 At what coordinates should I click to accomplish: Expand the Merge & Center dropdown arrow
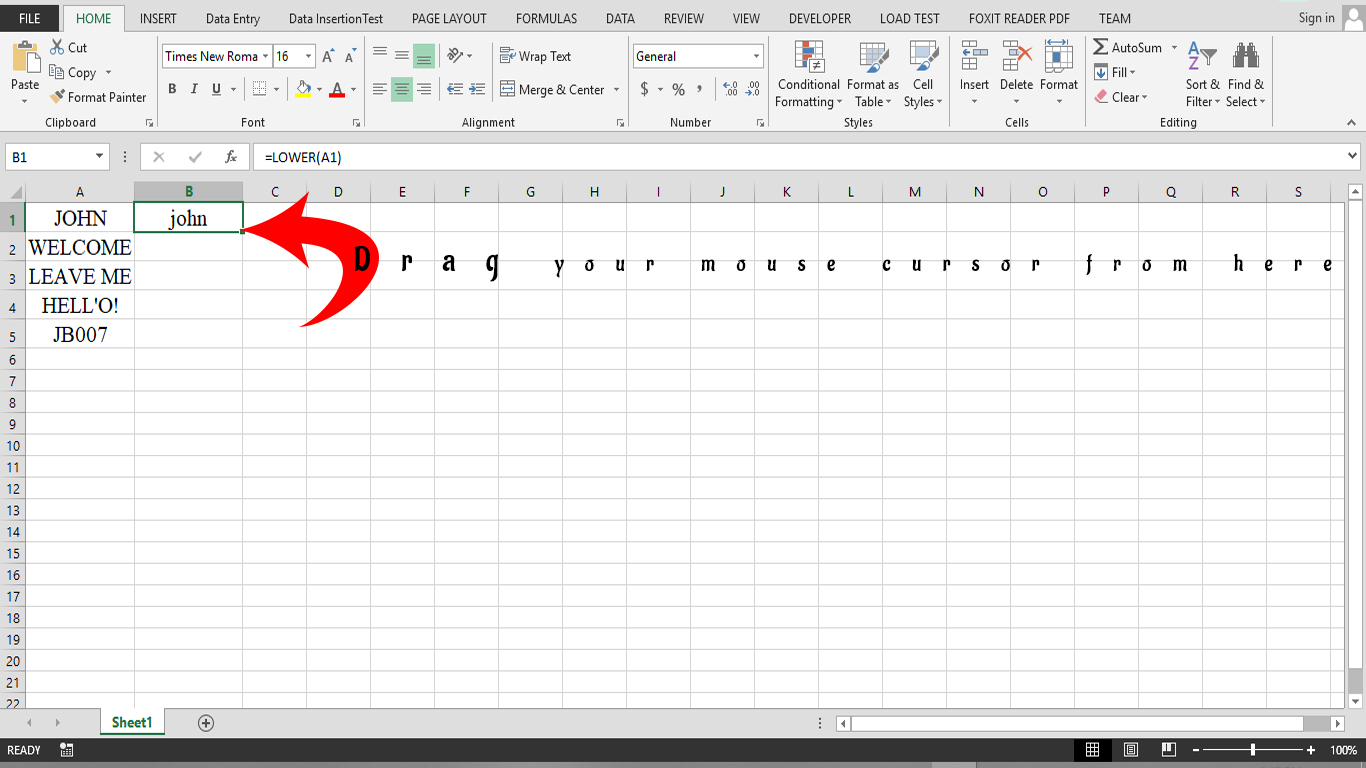point(616,90)
